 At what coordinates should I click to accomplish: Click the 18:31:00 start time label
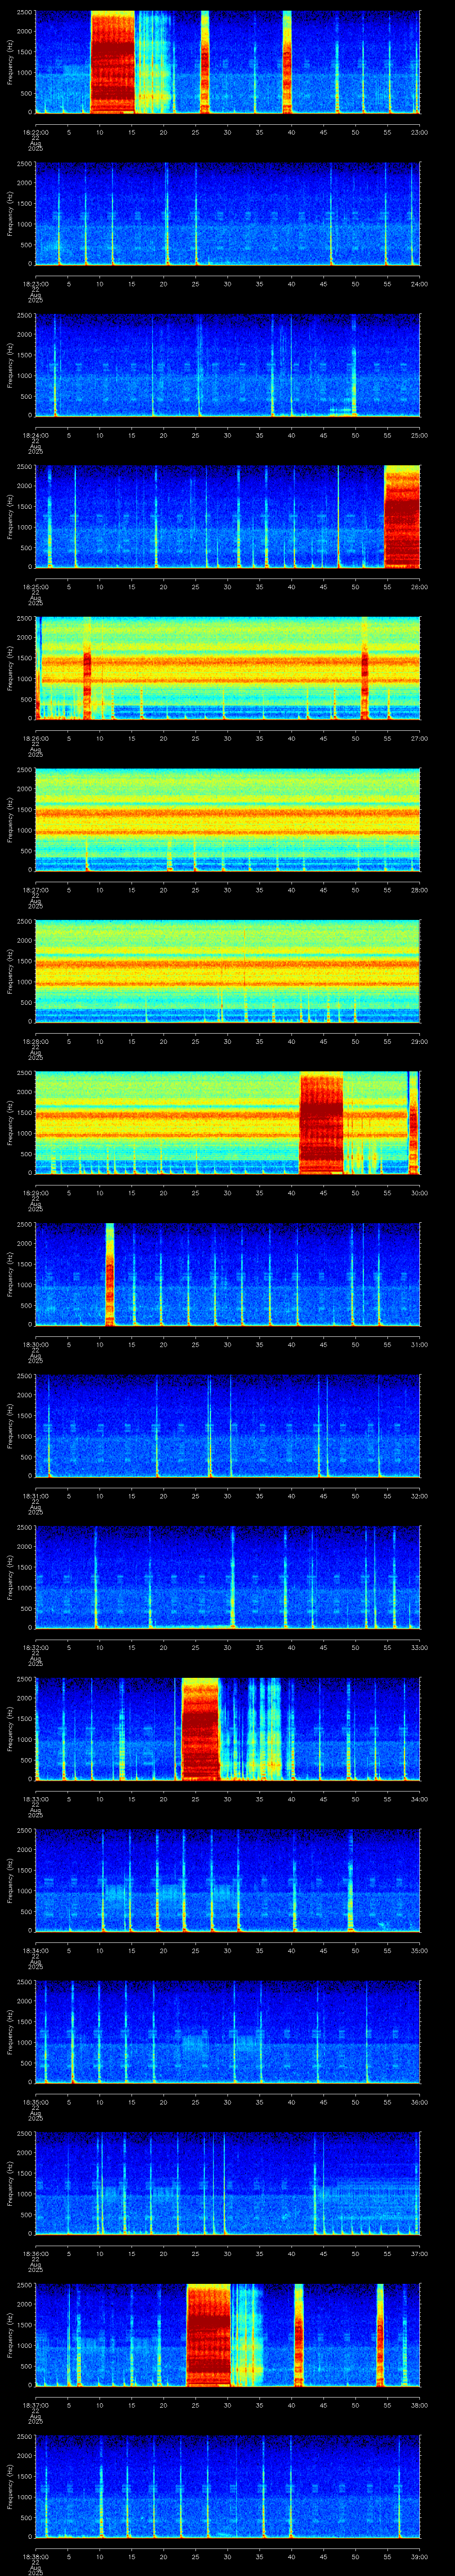35,1495
